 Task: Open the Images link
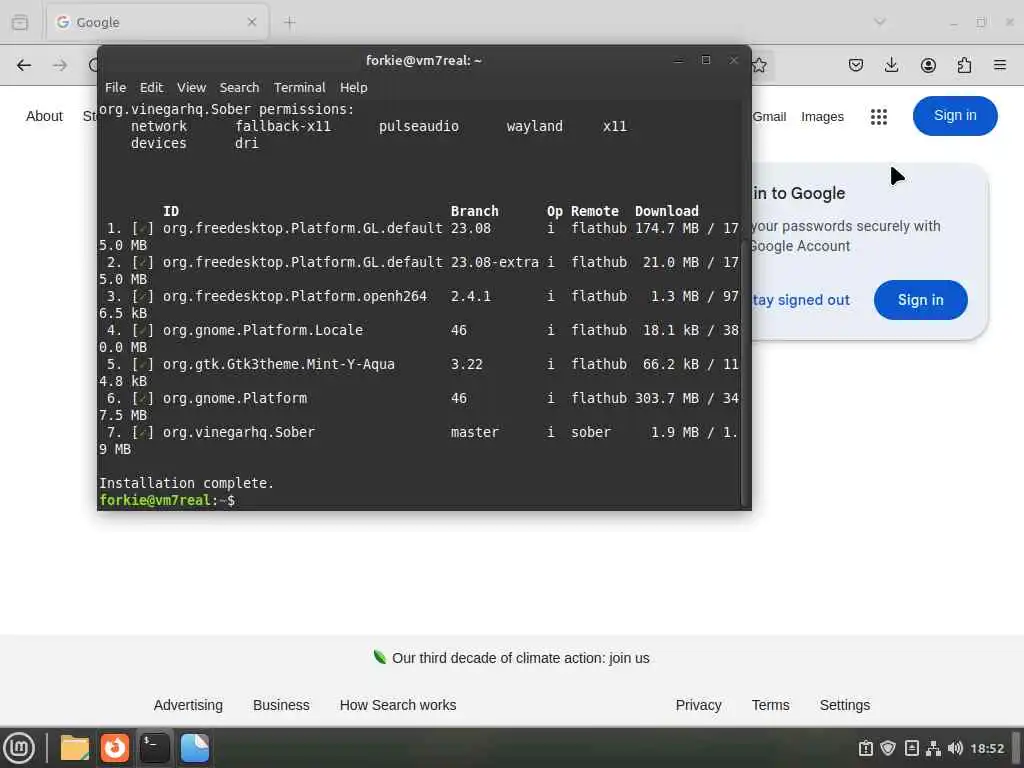(822, 116)
